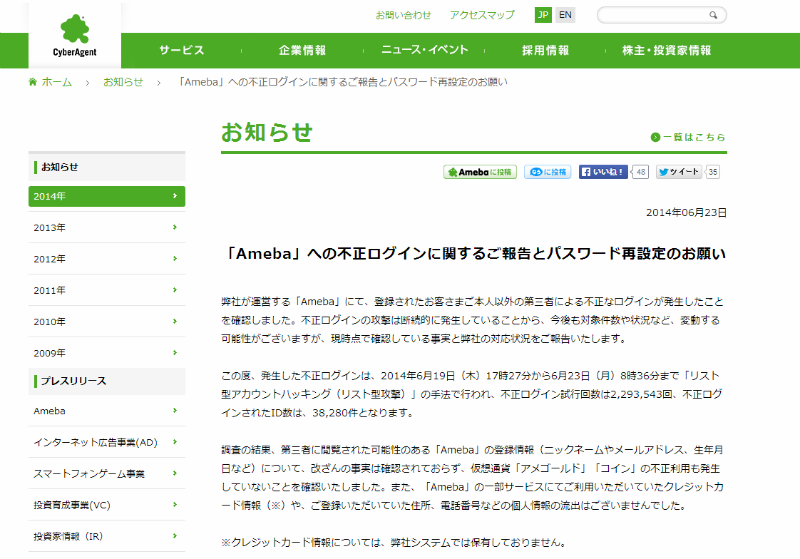
Task: Click the large green お知らせ page heading
Action: 267,133
